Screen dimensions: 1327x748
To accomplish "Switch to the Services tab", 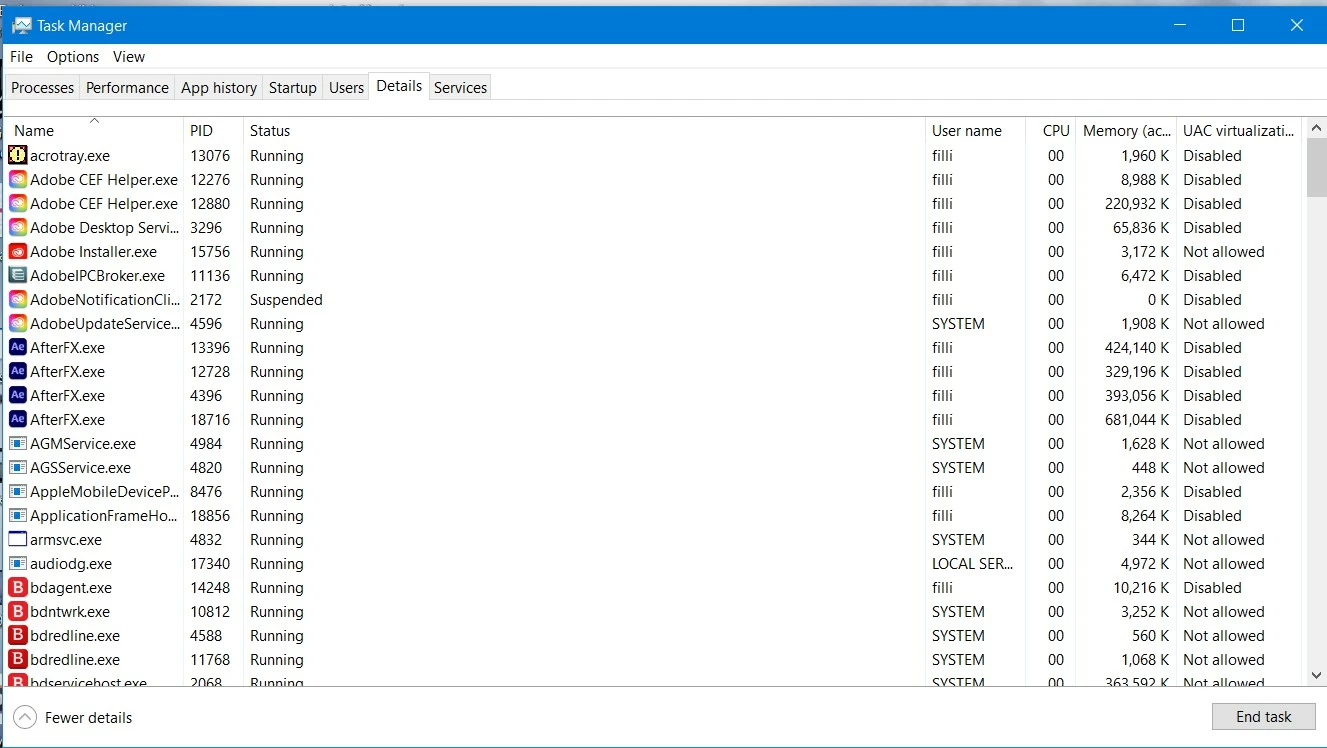I will coord(461,88).
